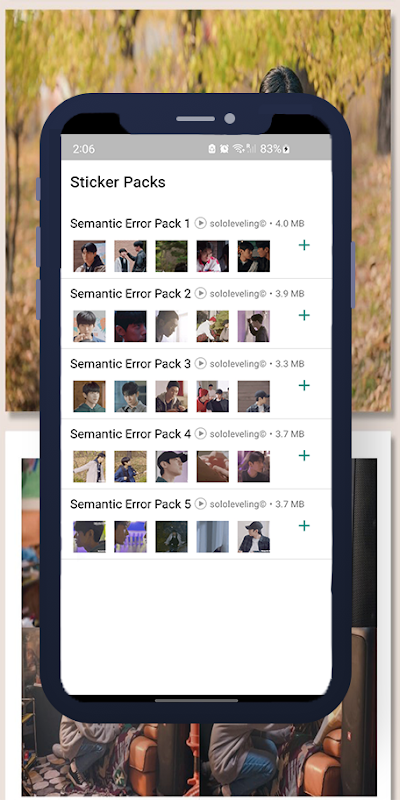Click animated play icon beside Pack 3 title
Image resolution: width=400 pixels, height=800 pixels.
coord(201,363)
